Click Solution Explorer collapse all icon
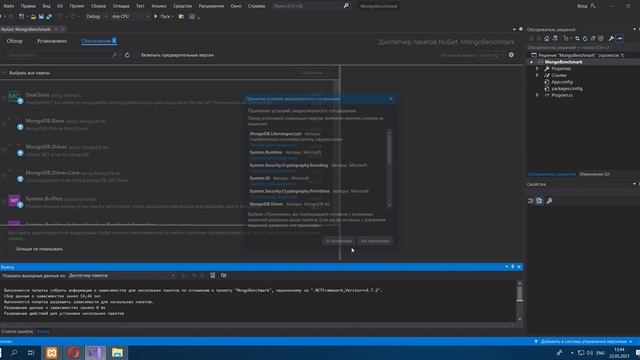Screen dimensions: 640x360 (593, 38)
